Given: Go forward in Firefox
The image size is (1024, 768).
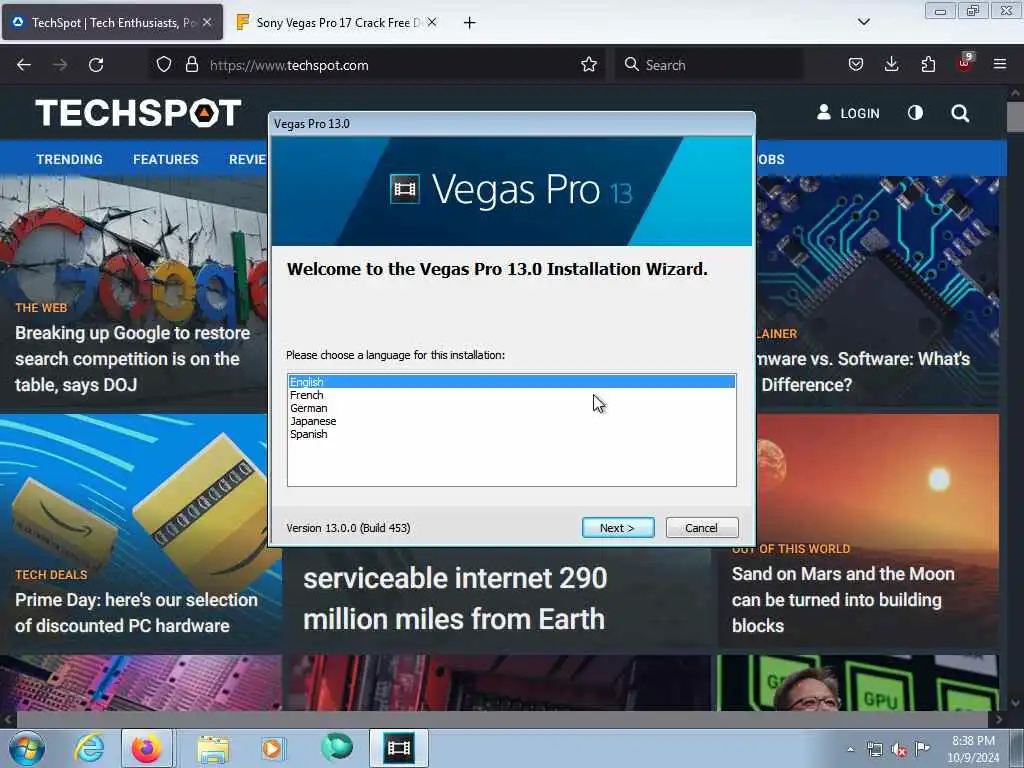Looking at the screenshot, I should coord(60,65).
